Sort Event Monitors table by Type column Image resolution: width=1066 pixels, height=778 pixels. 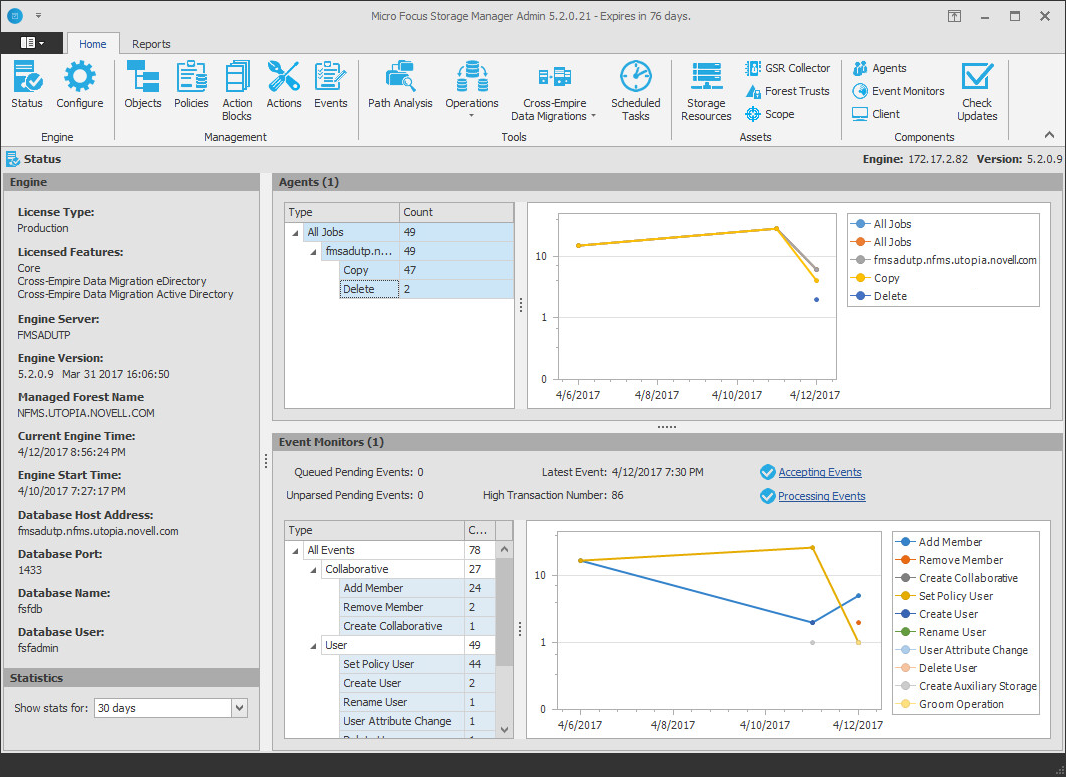[x=375, y=530]
